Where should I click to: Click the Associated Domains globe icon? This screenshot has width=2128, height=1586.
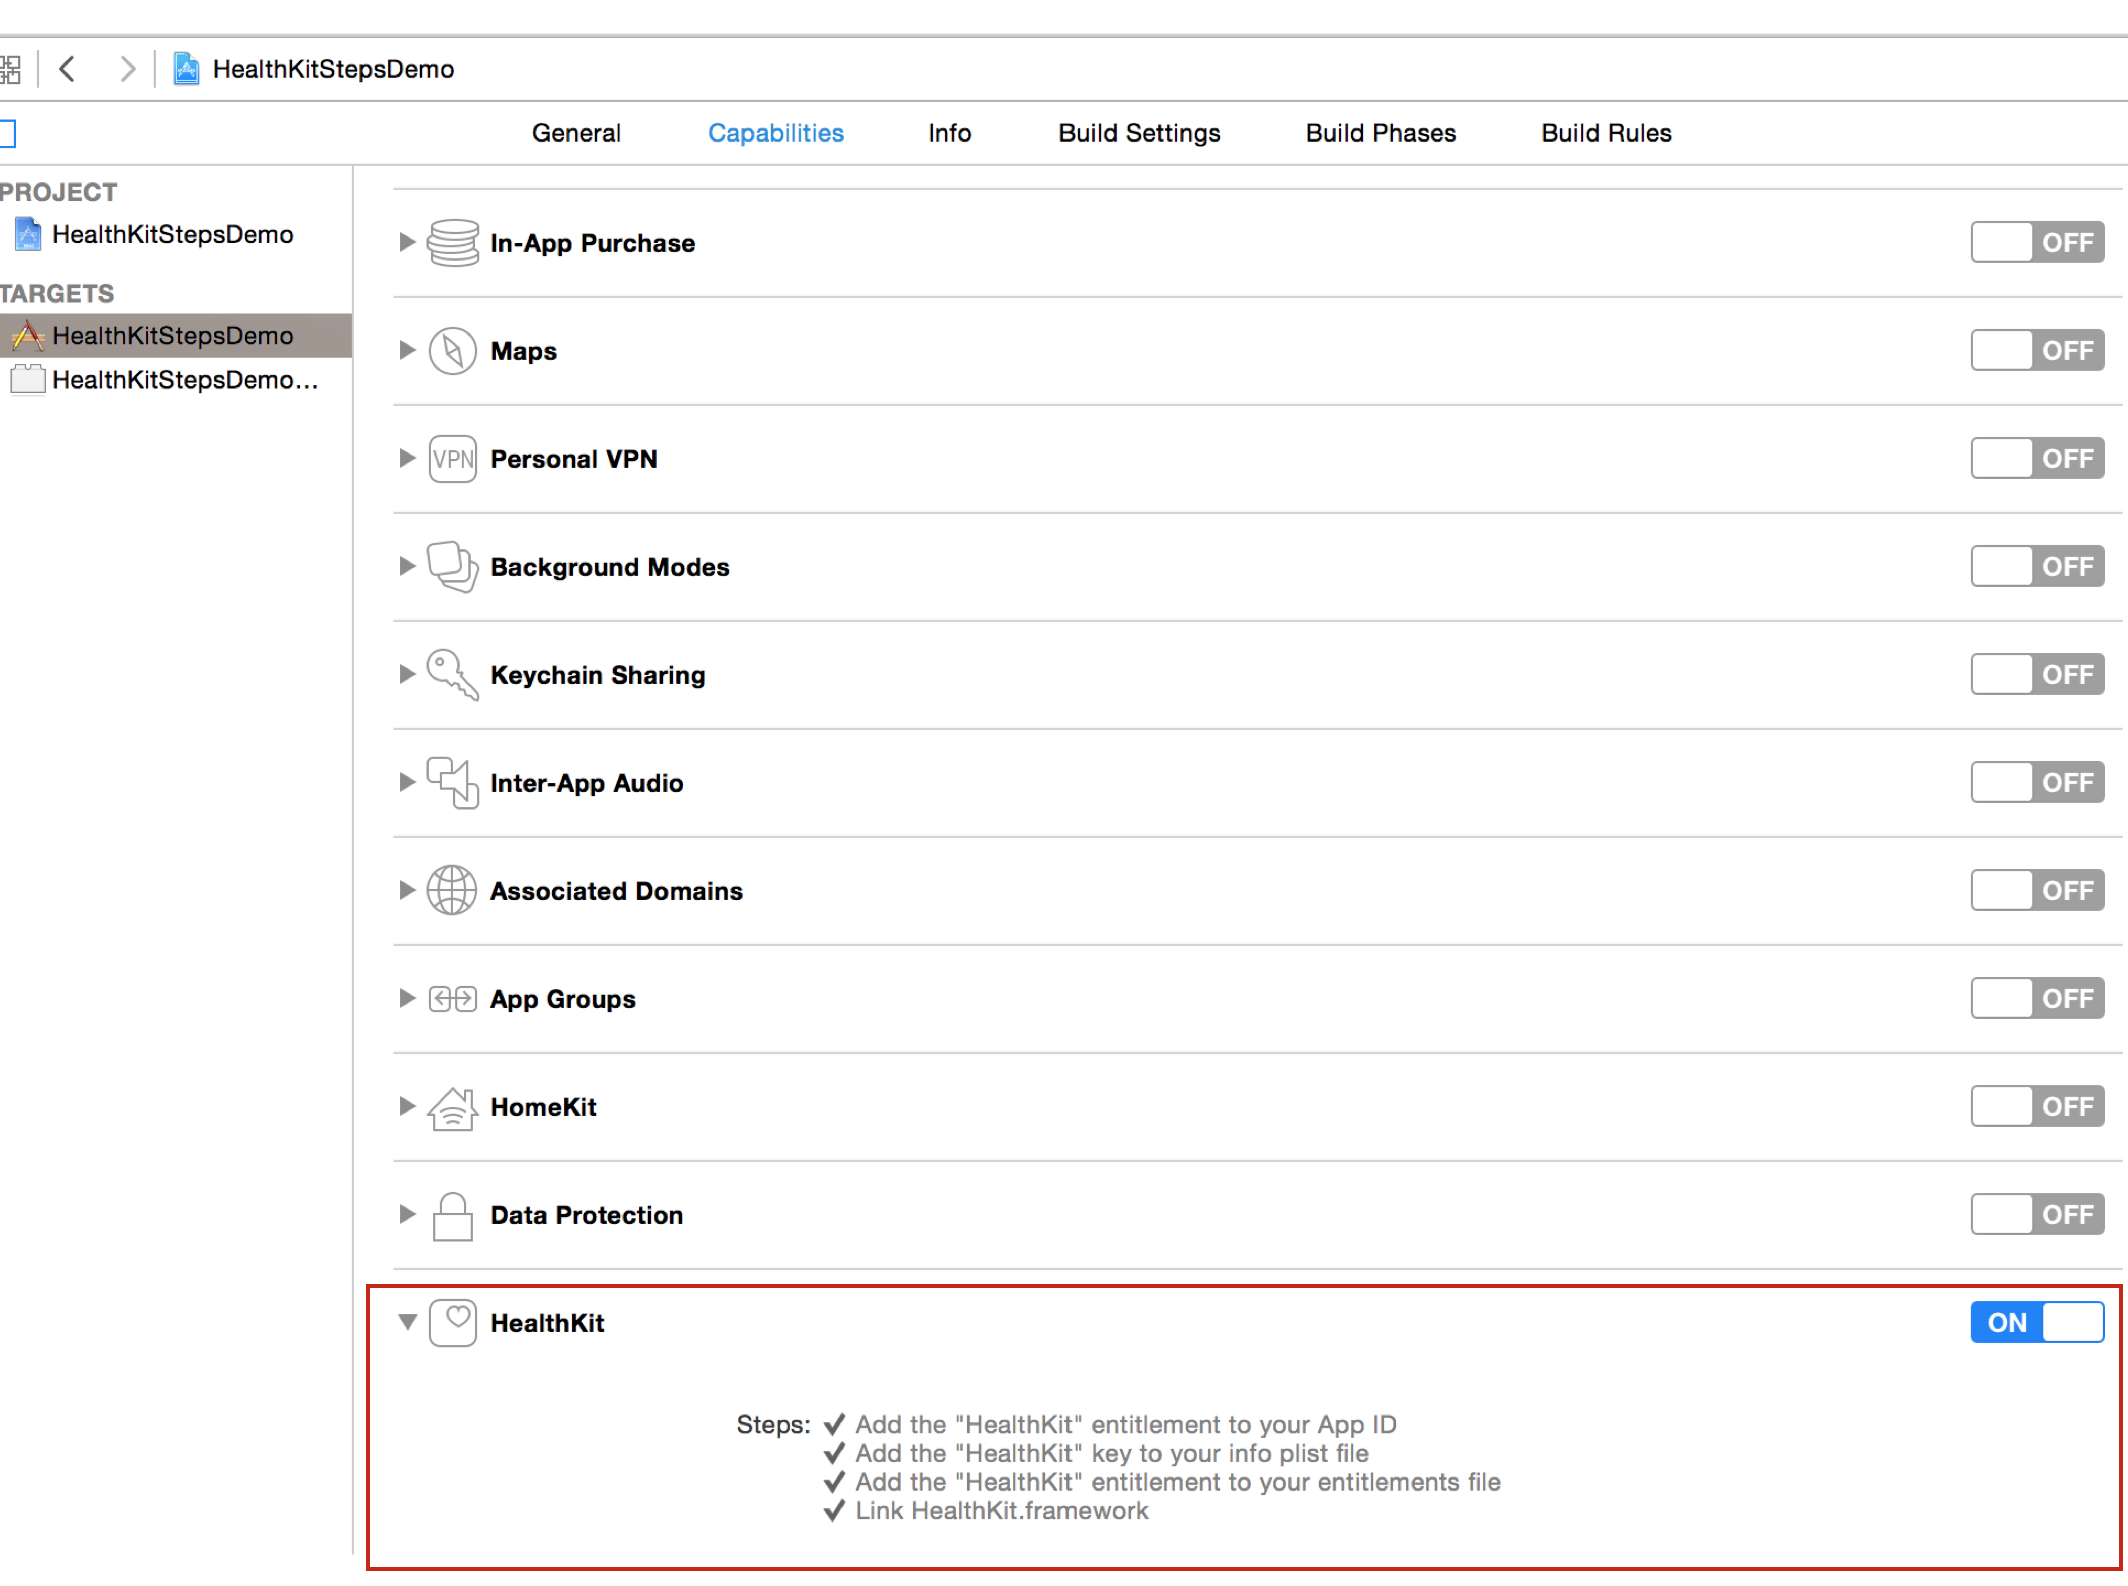click(452, 890)
